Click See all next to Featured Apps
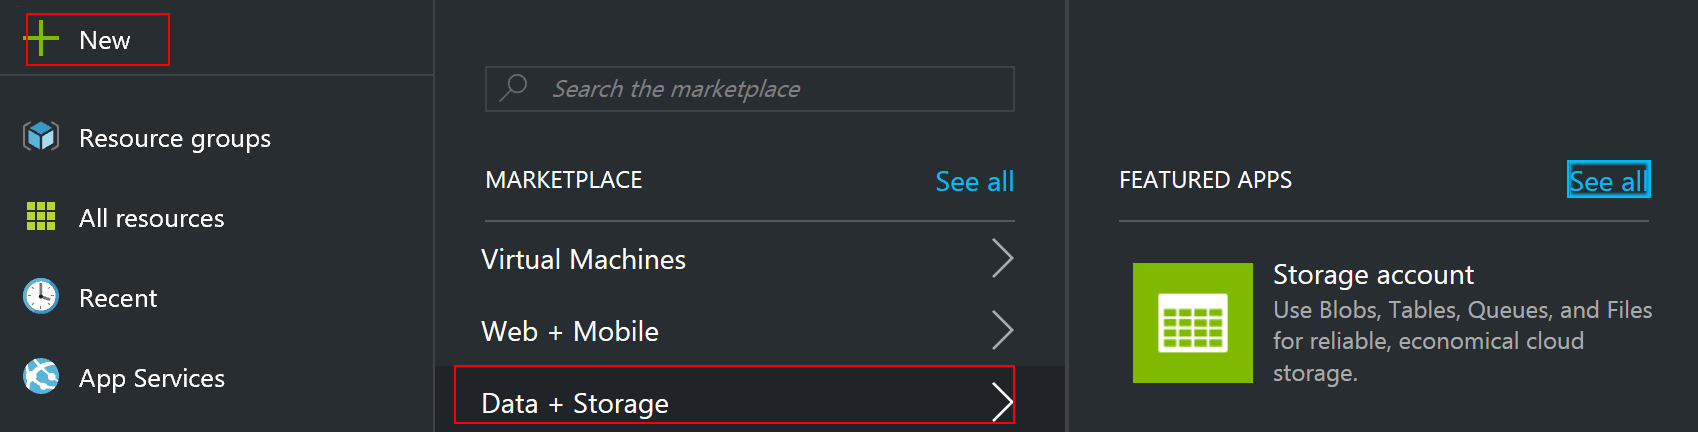This screenshot has width=1698, height=432. point(1608,181)
